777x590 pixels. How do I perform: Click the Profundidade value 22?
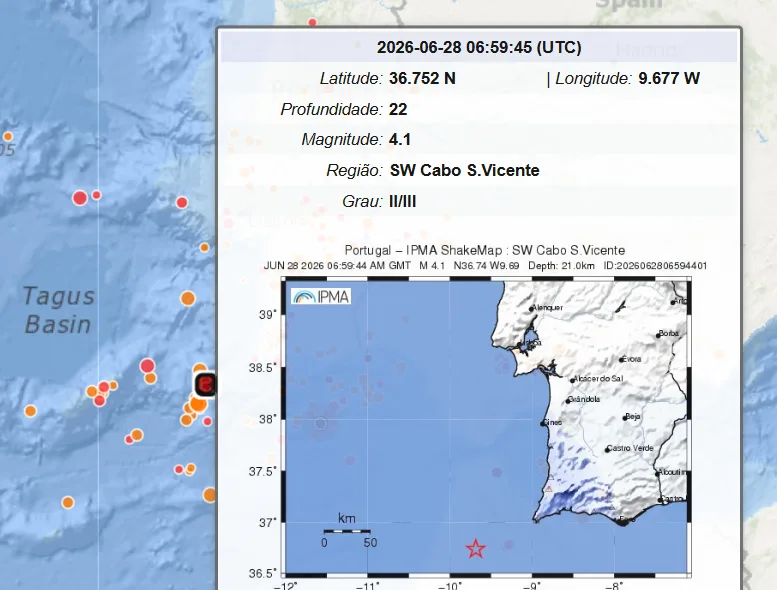click(x=398, y=109)
